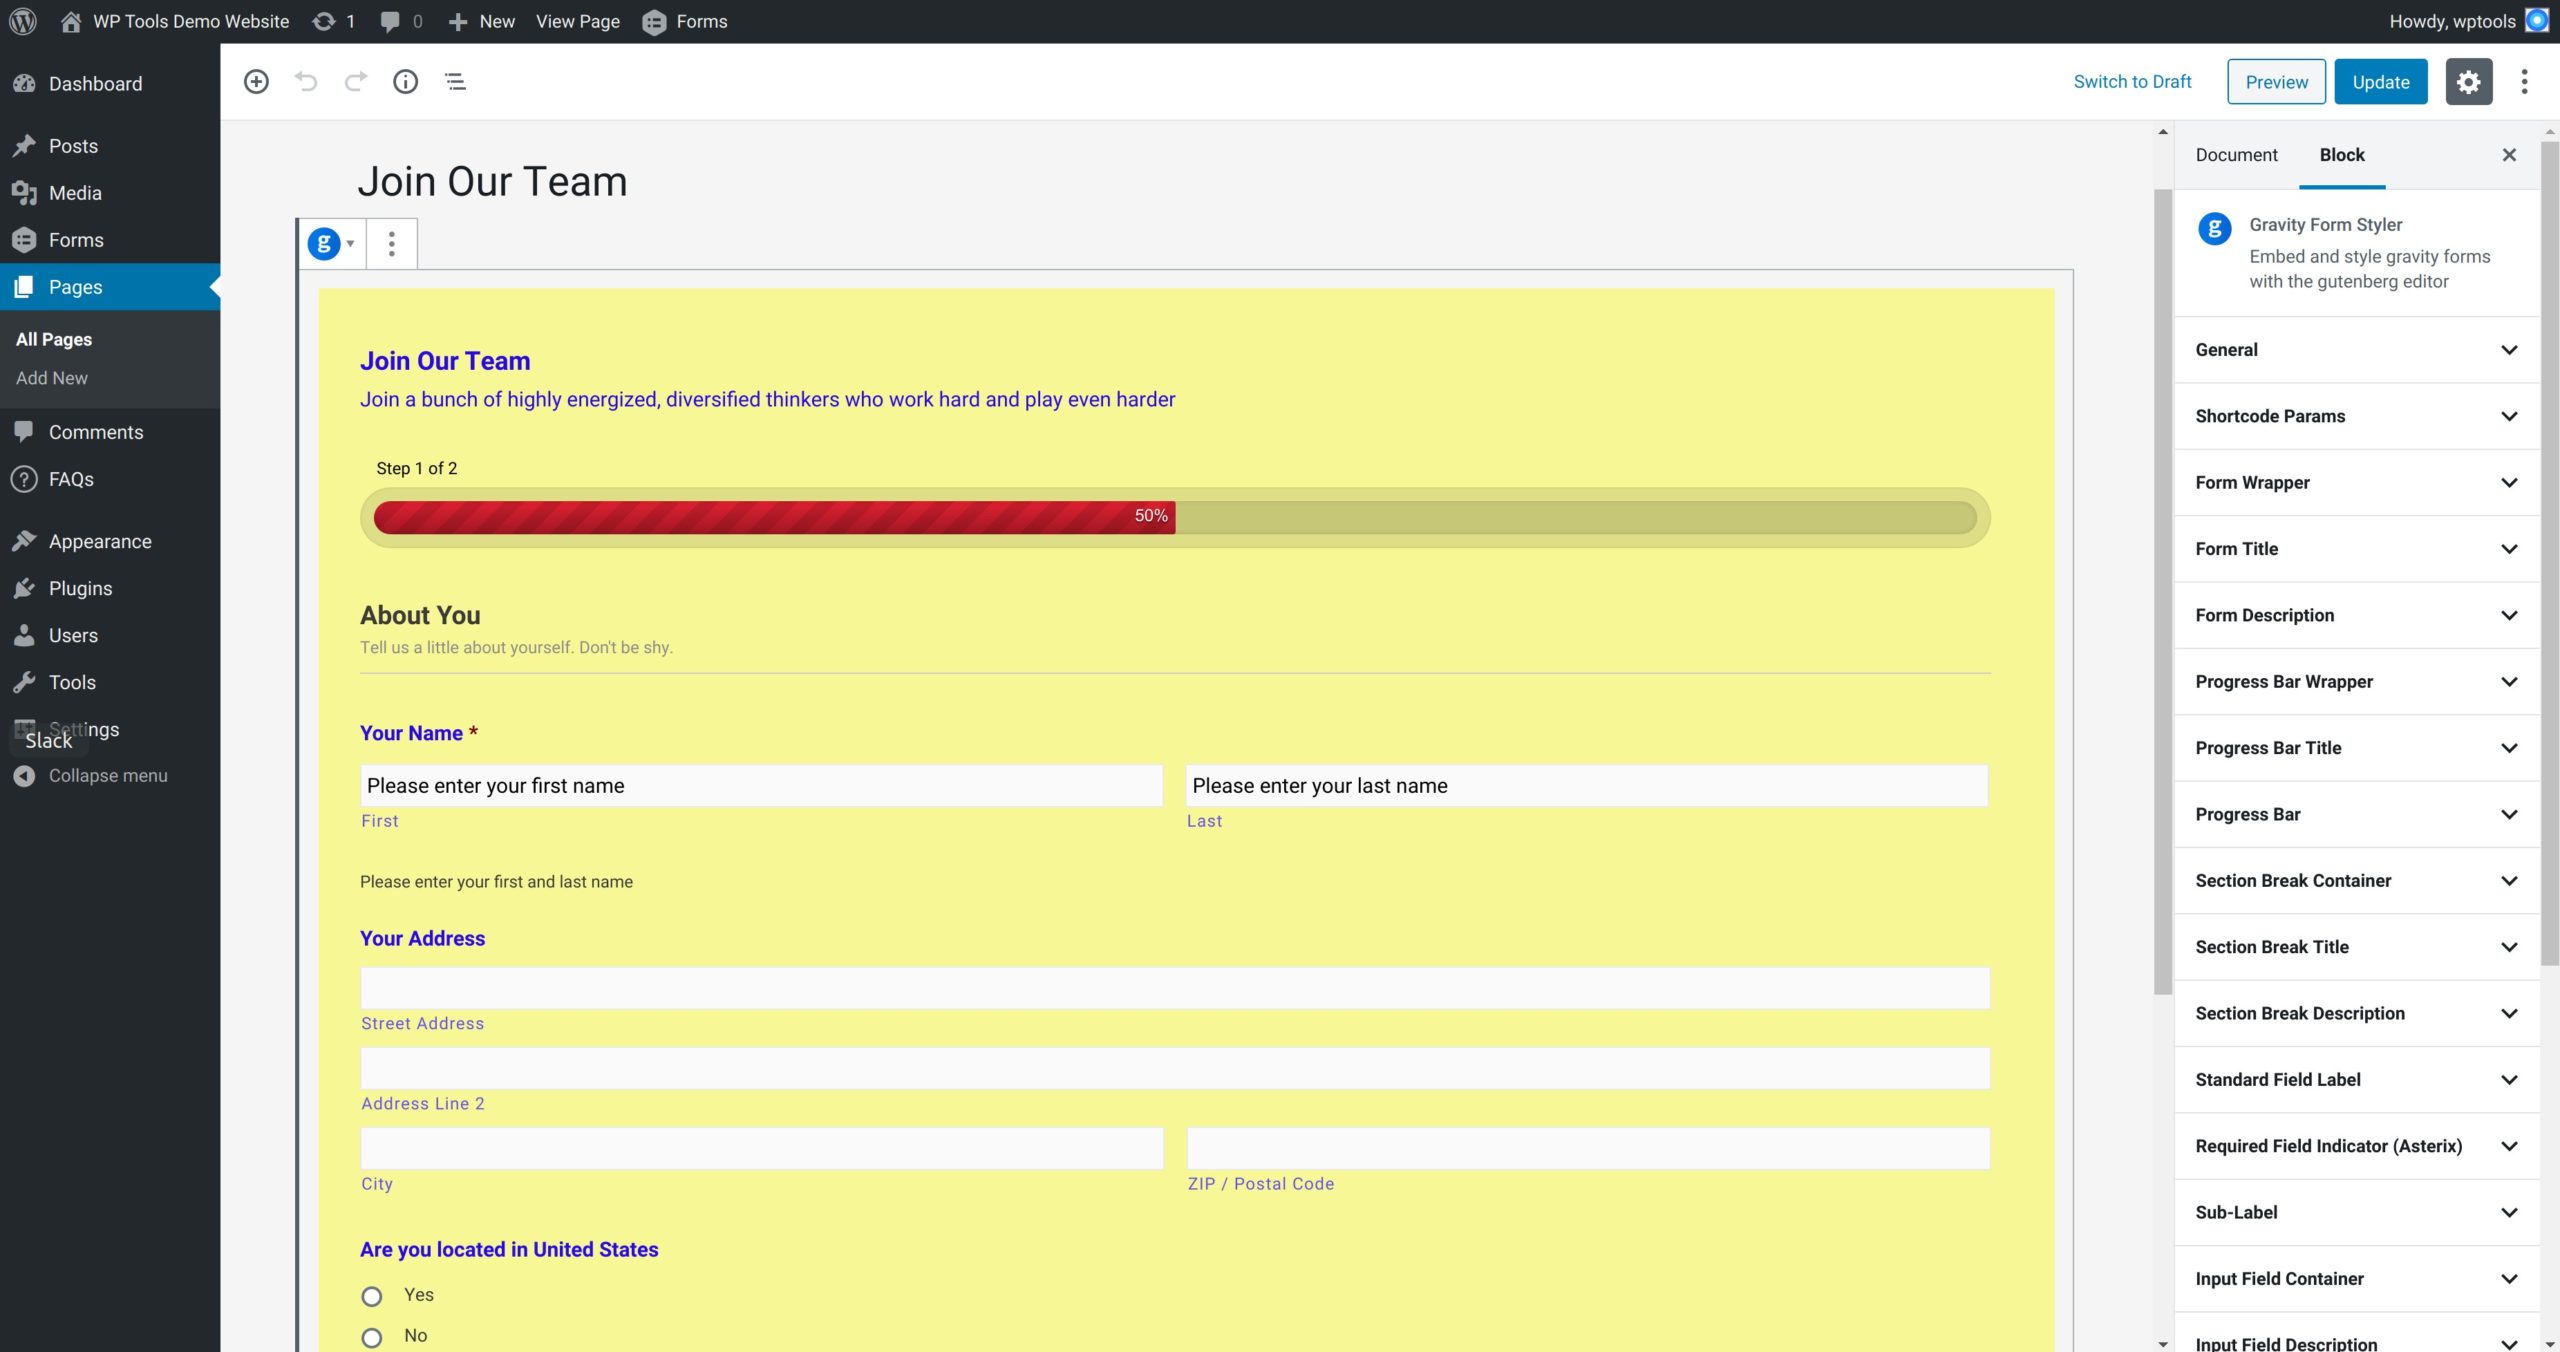2560x1352 pixels.
Task: Select the 'Yes' radio button for US location
Action: click(371, 1294)
